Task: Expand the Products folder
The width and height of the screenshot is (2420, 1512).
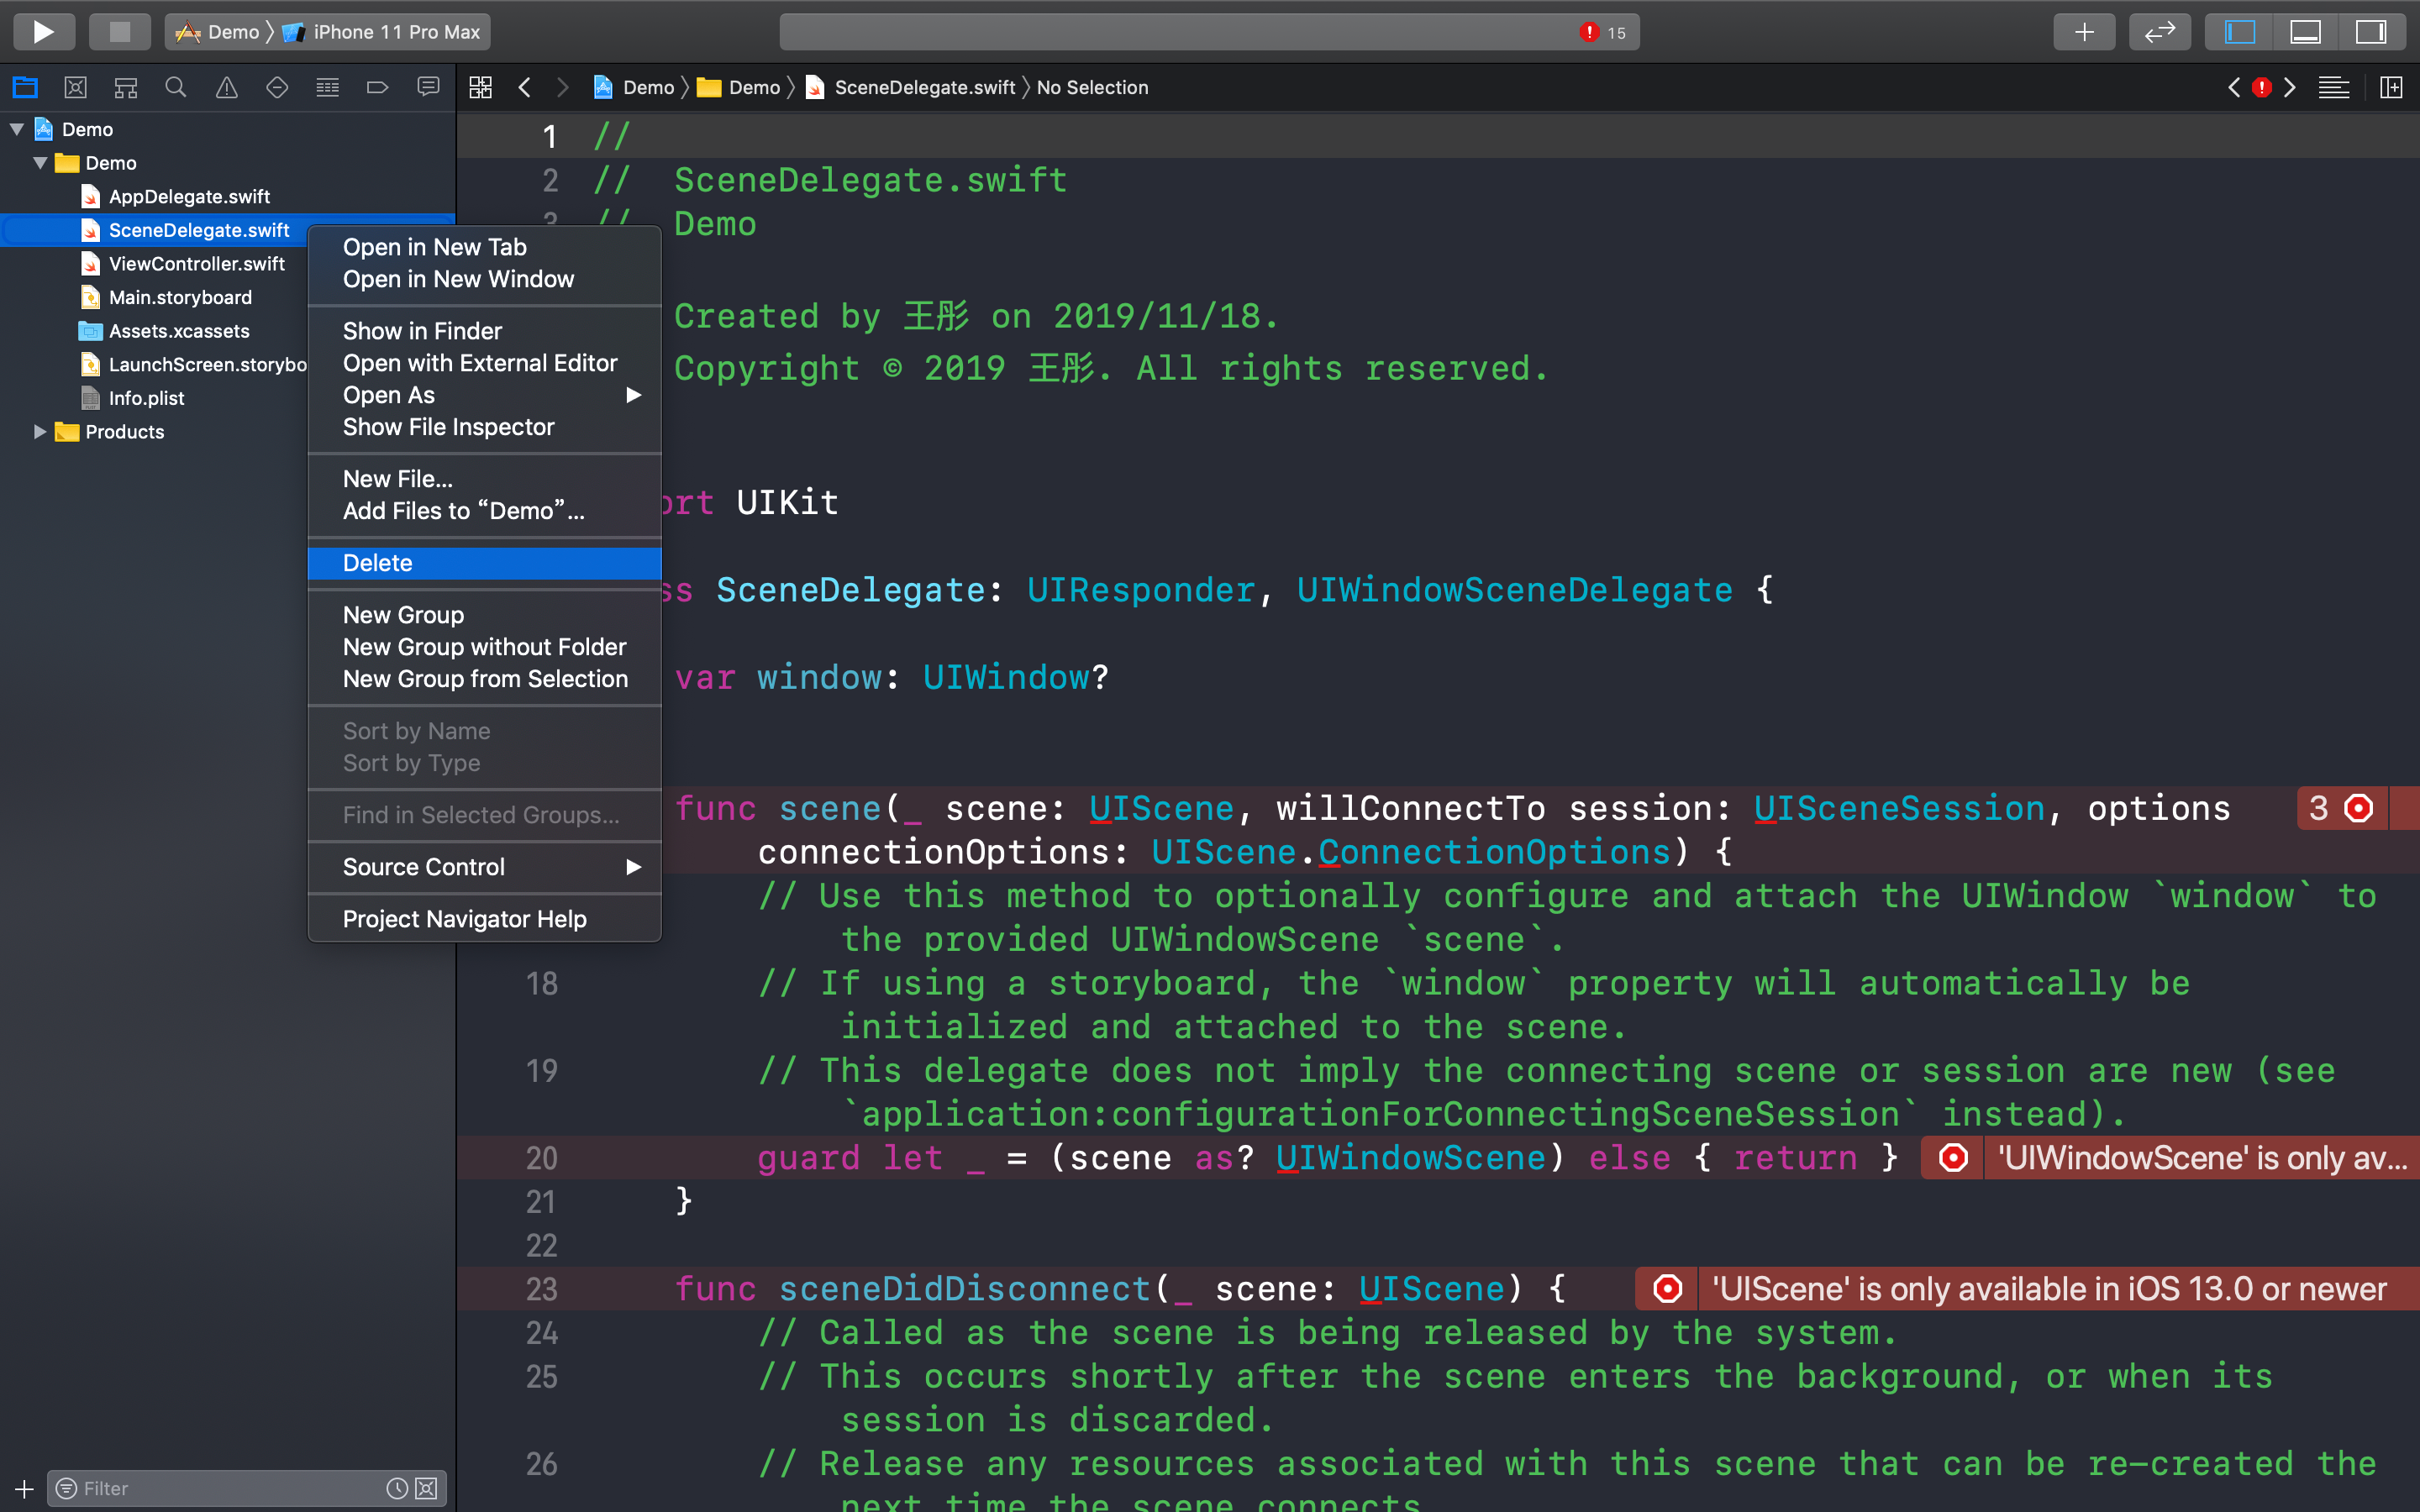Action: (40, 431)
